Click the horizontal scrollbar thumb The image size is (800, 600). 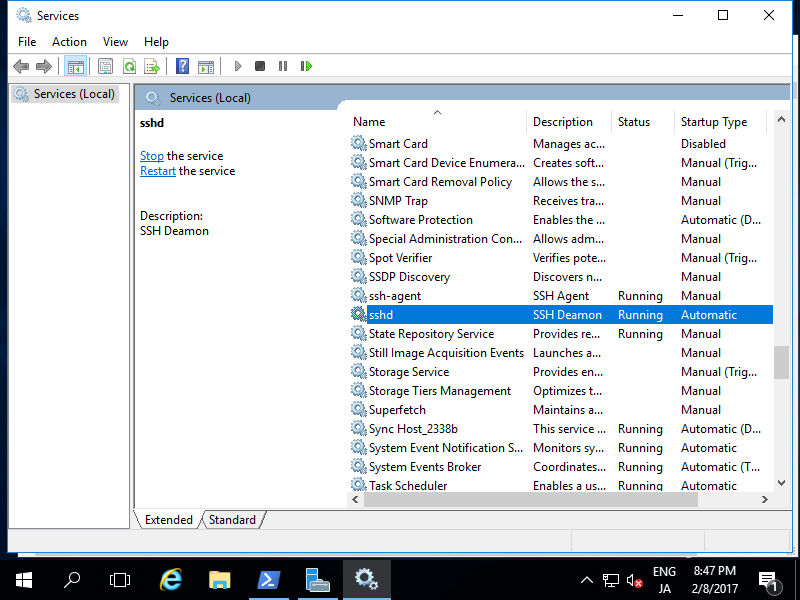click(x=531, y=499)
